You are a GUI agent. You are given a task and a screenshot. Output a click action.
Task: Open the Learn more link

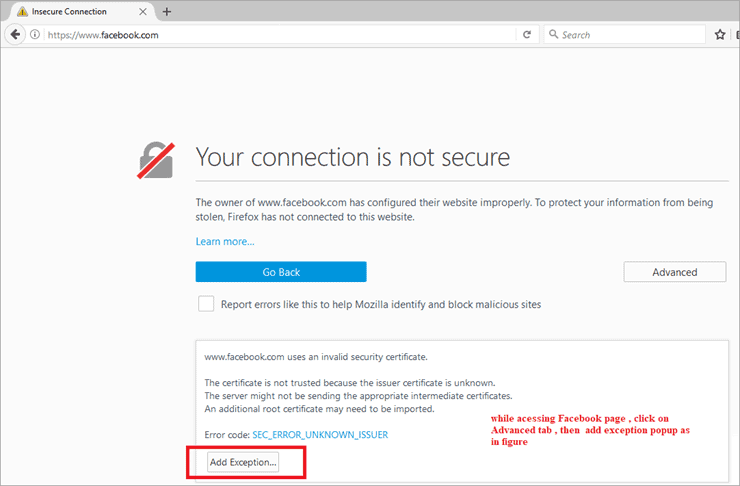click(x=225, y=241)
